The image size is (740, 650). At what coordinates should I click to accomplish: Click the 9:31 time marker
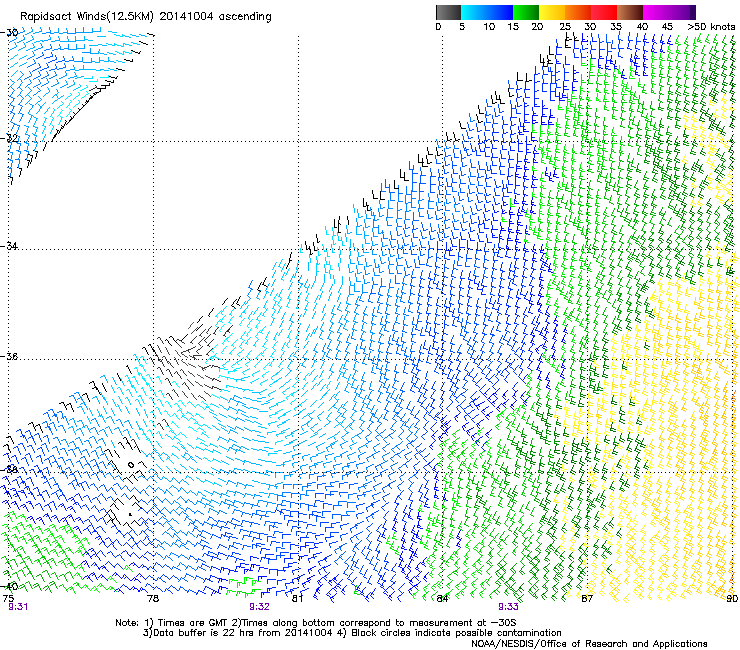pos(18,607)
